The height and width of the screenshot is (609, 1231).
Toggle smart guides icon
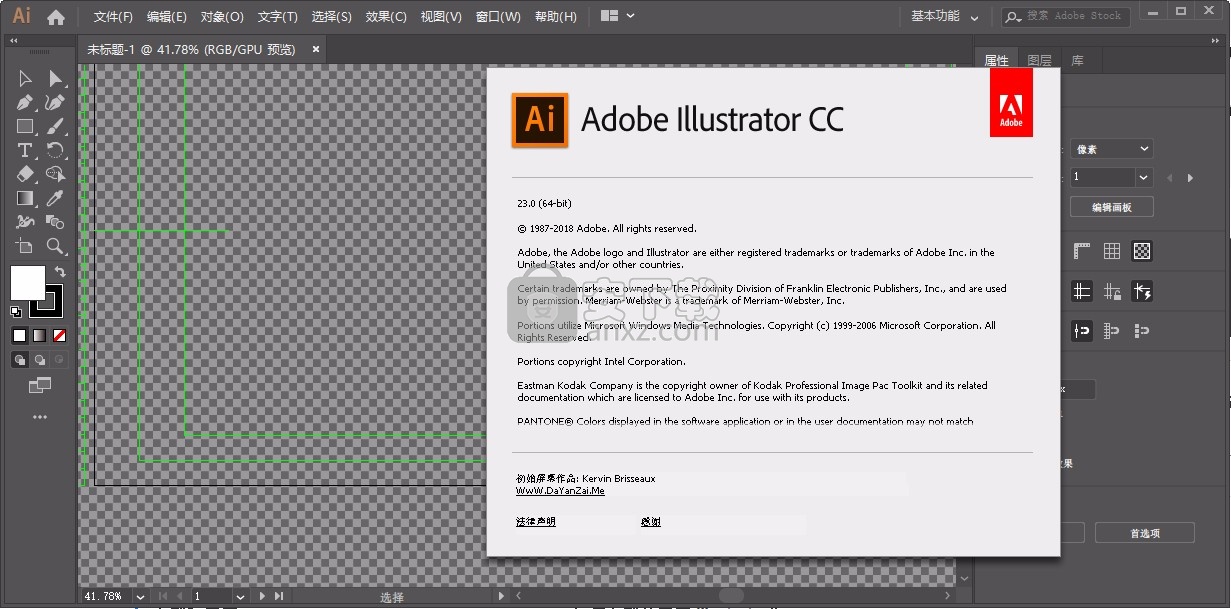click(1142, 291)
